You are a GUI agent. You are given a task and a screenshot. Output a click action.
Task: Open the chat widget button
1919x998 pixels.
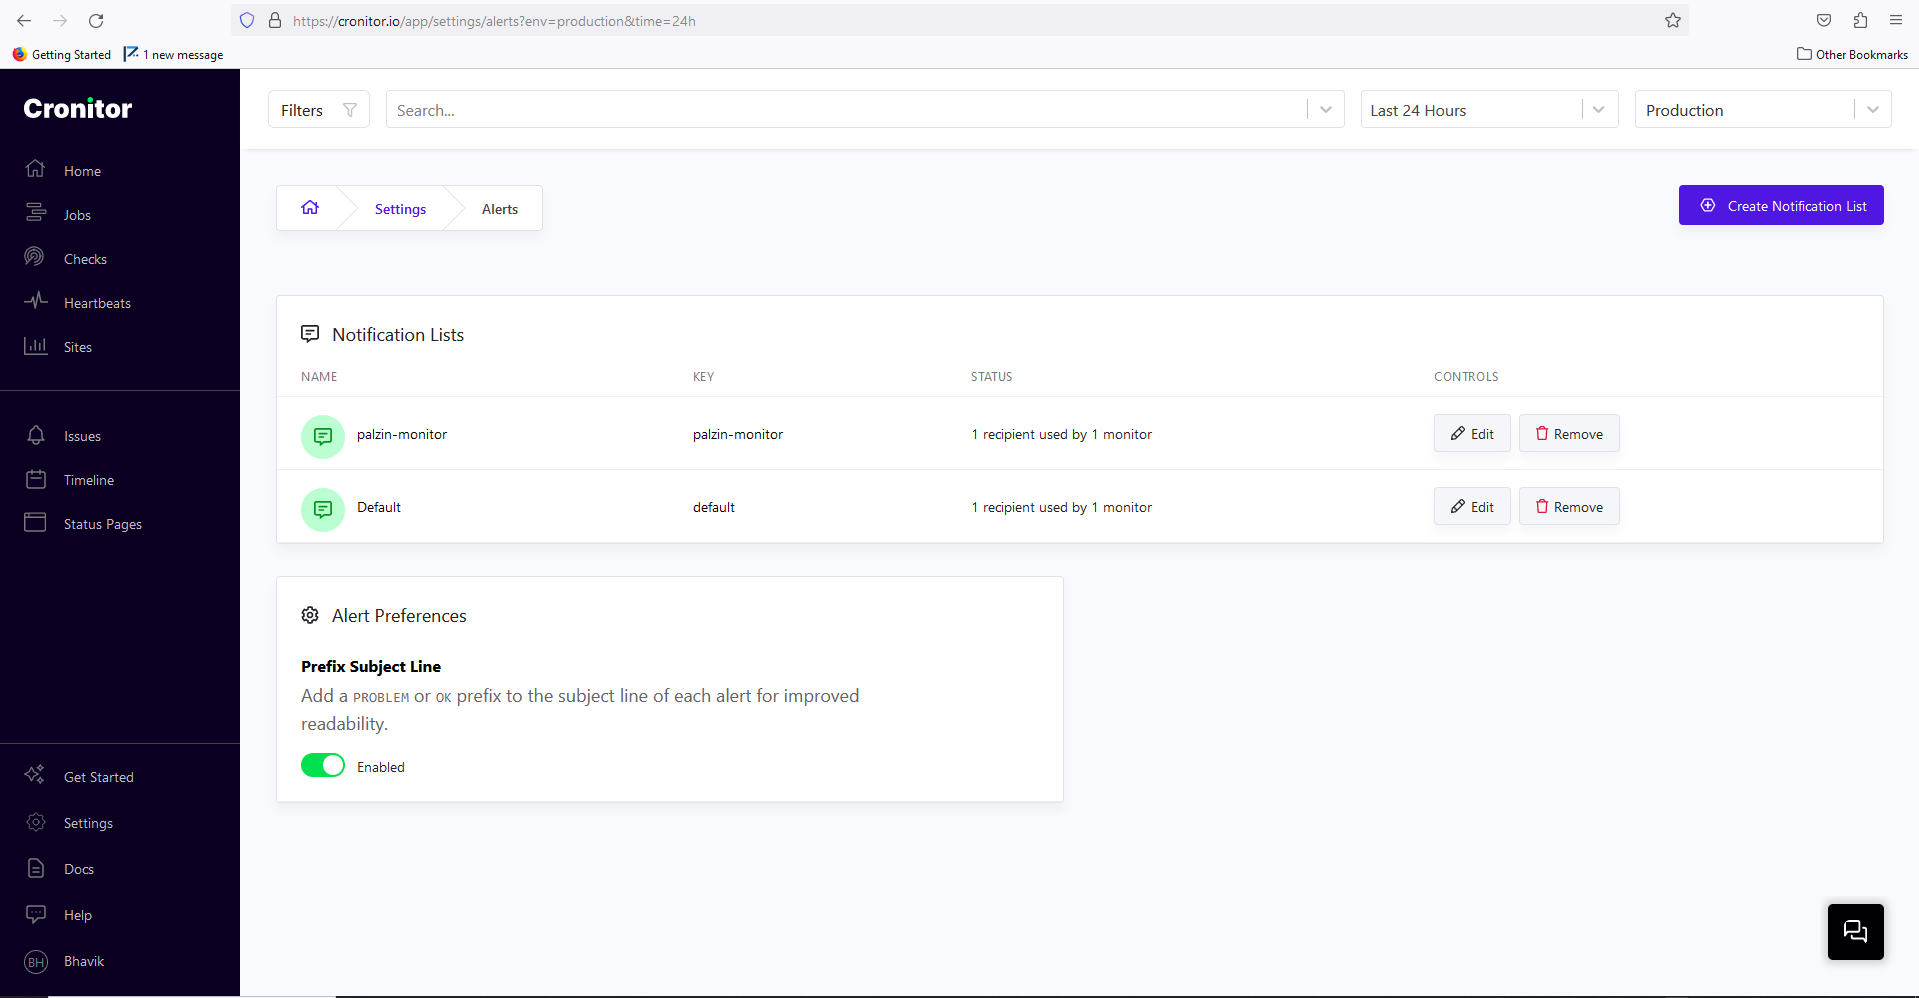point(1855,932)
